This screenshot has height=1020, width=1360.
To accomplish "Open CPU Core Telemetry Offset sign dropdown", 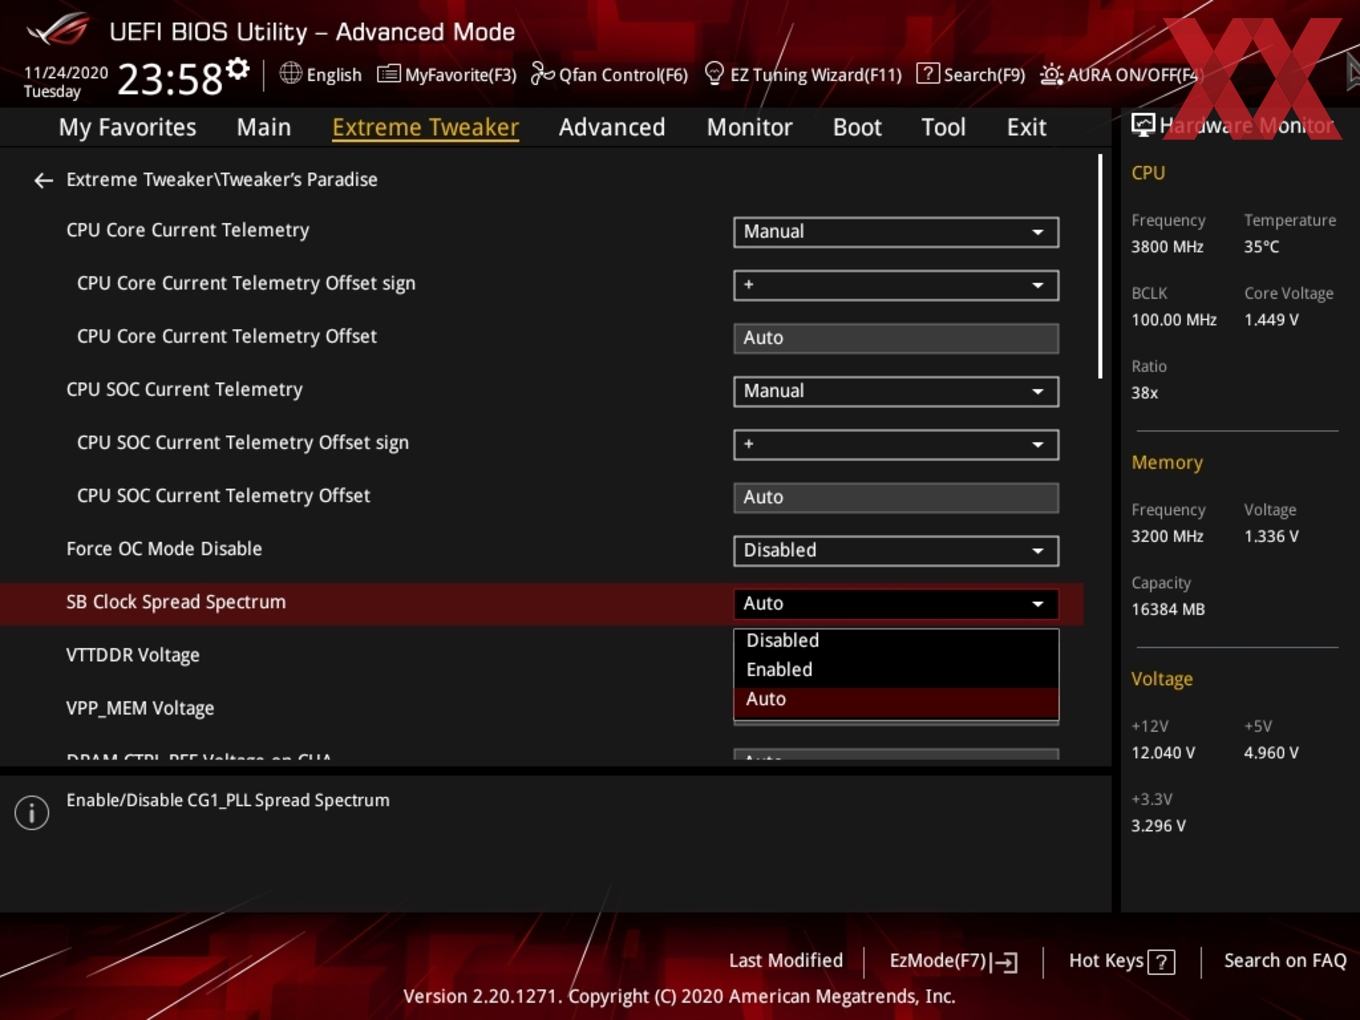I will 896,285.
